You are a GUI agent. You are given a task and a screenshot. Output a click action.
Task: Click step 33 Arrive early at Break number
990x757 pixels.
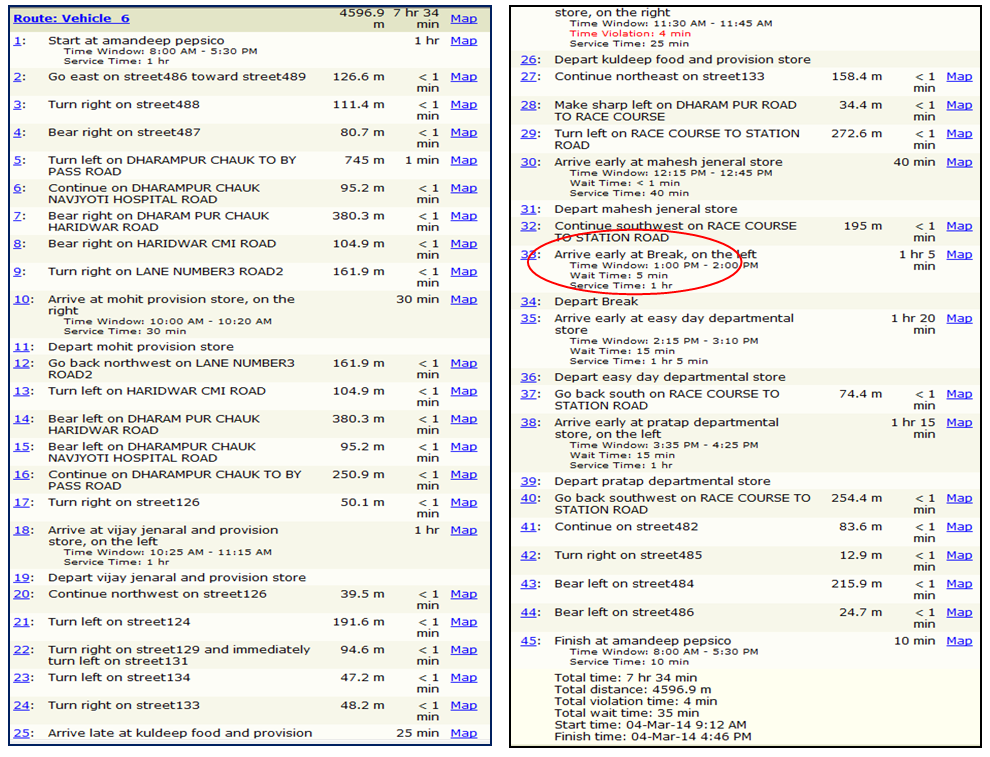(x=529, y=255)
